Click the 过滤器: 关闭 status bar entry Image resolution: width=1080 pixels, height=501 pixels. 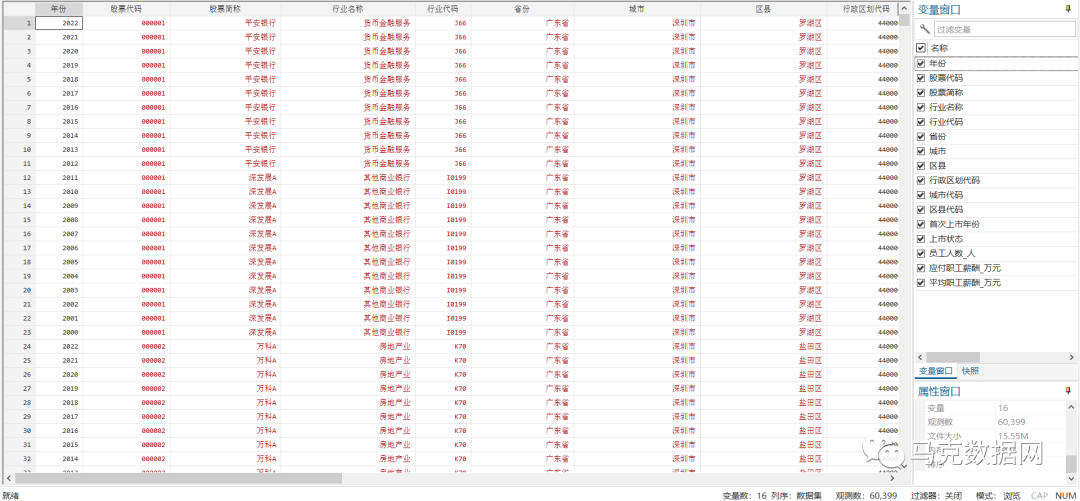(x=936, y=495)
